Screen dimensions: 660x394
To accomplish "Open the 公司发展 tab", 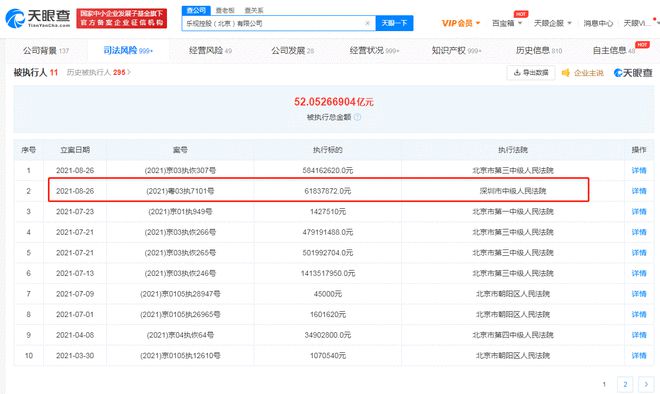I will point(293,51).
